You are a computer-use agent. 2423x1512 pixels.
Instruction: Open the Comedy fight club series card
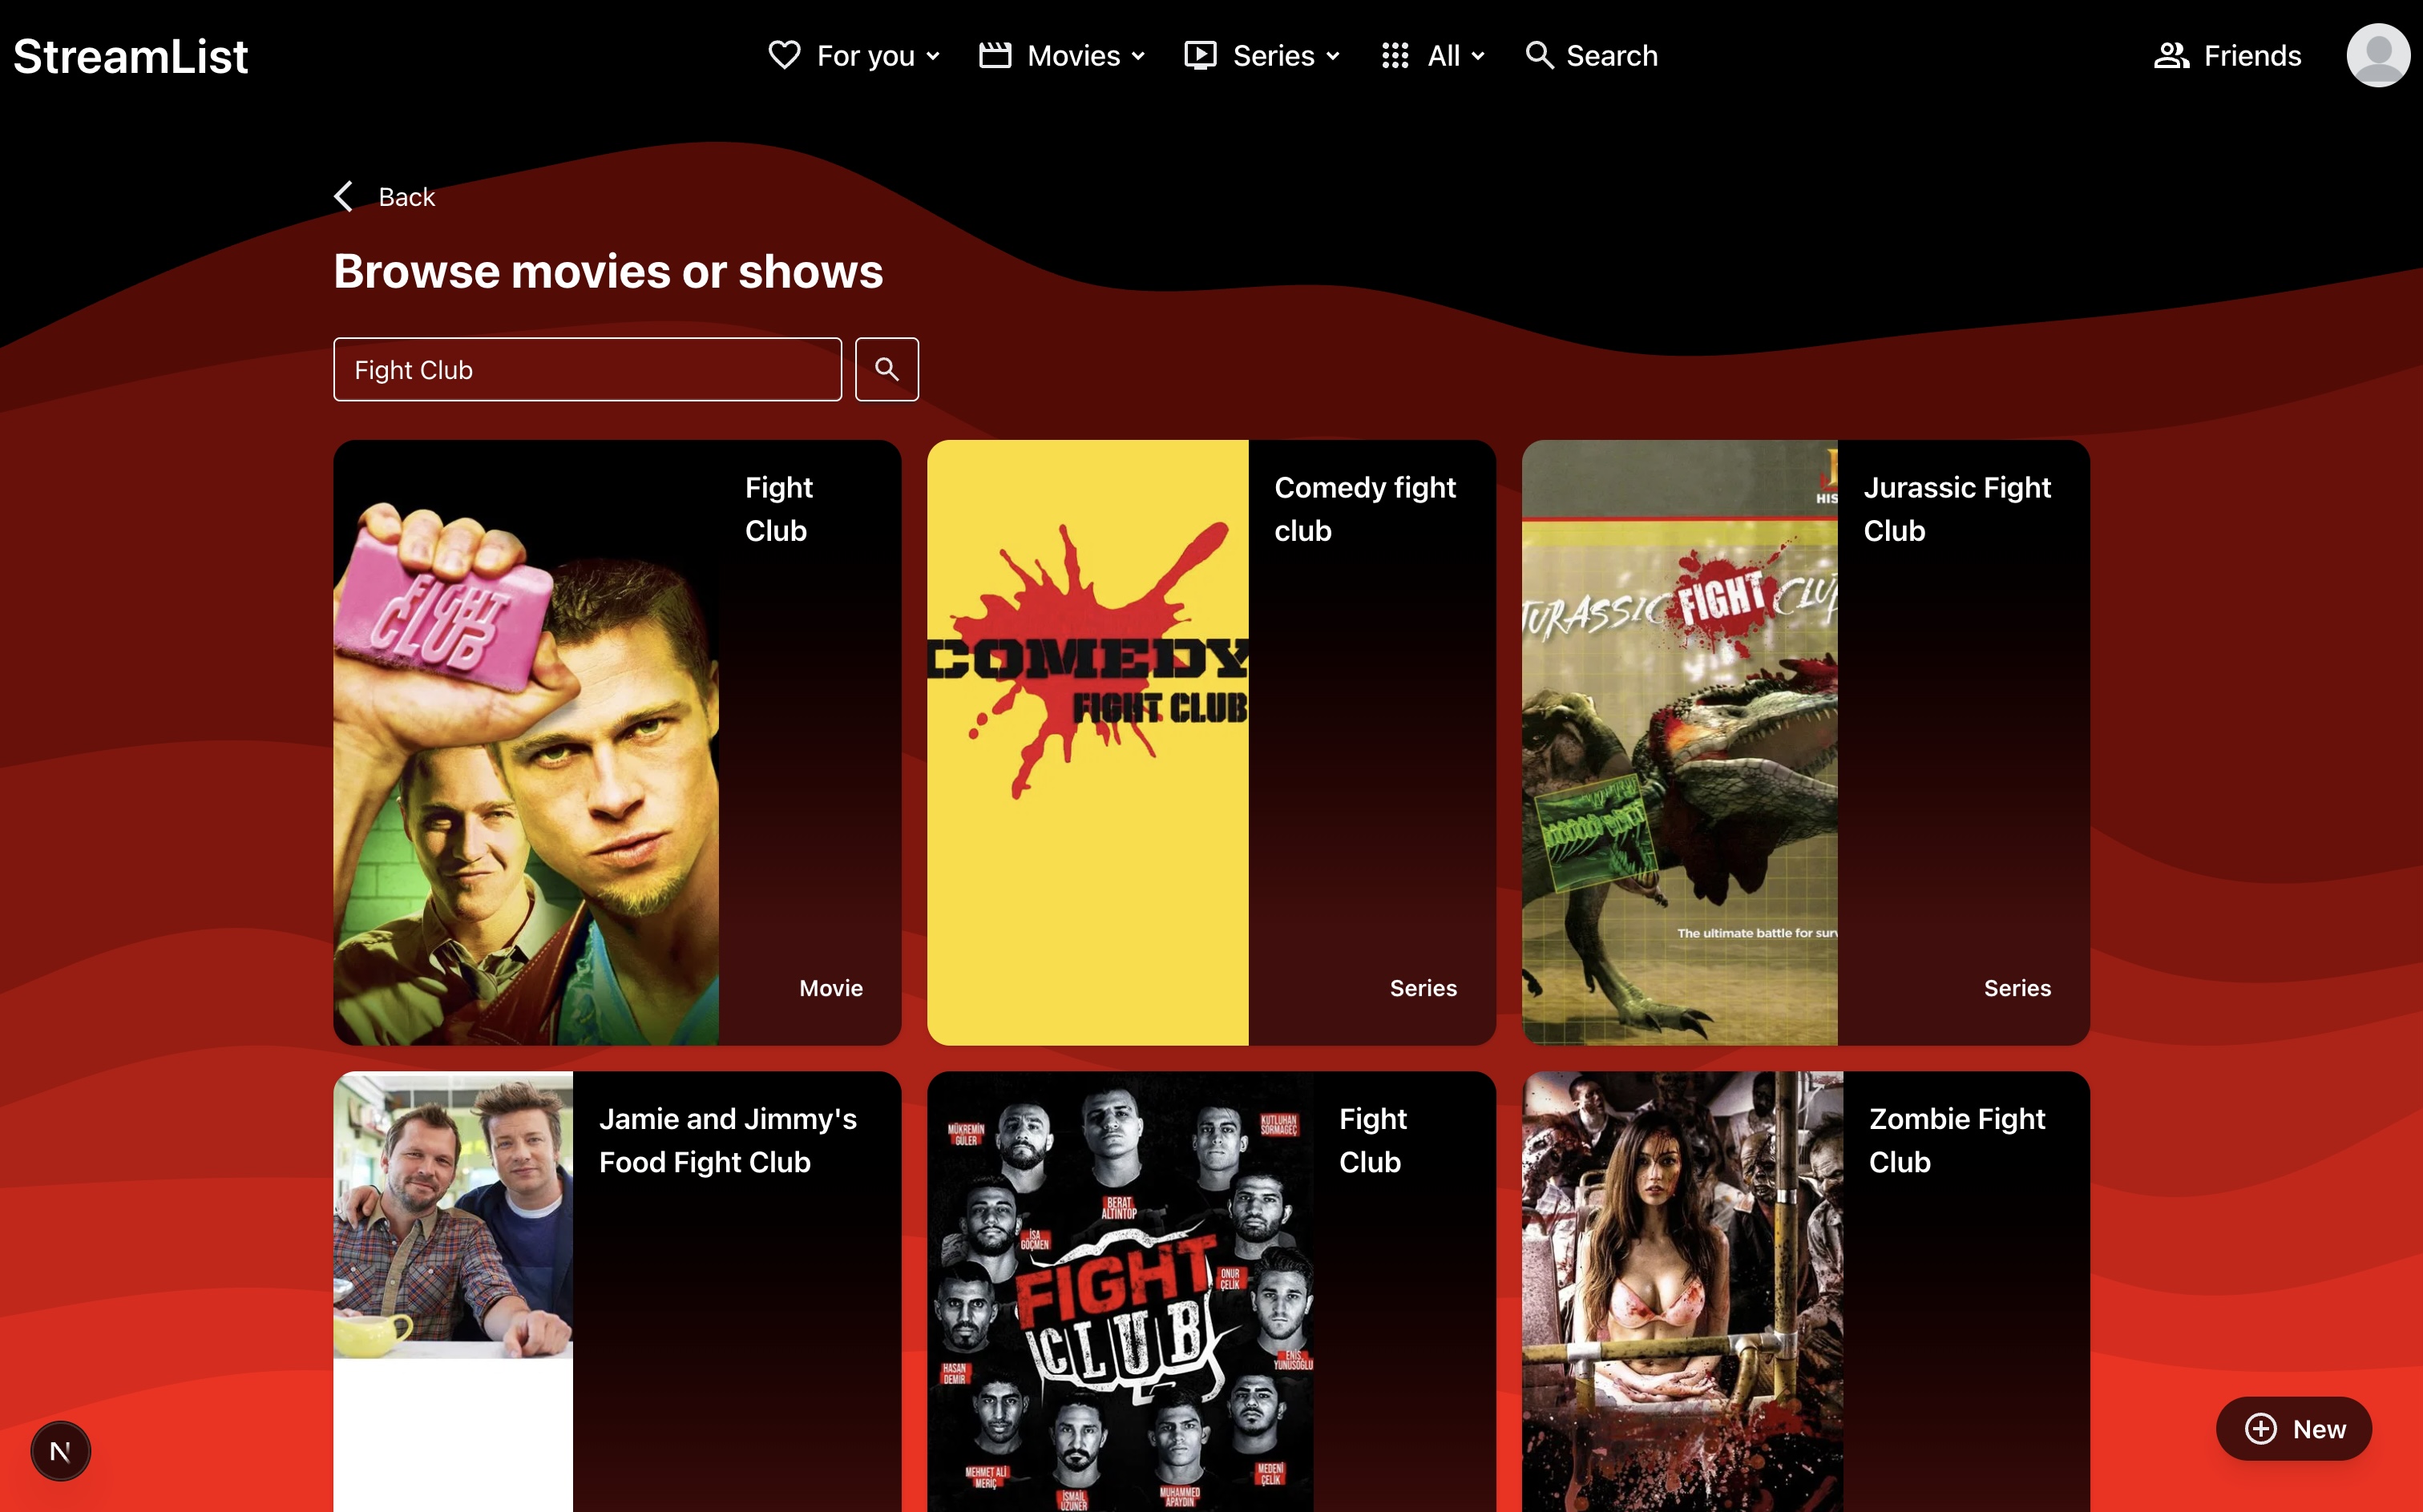[x=1211, y=742]
